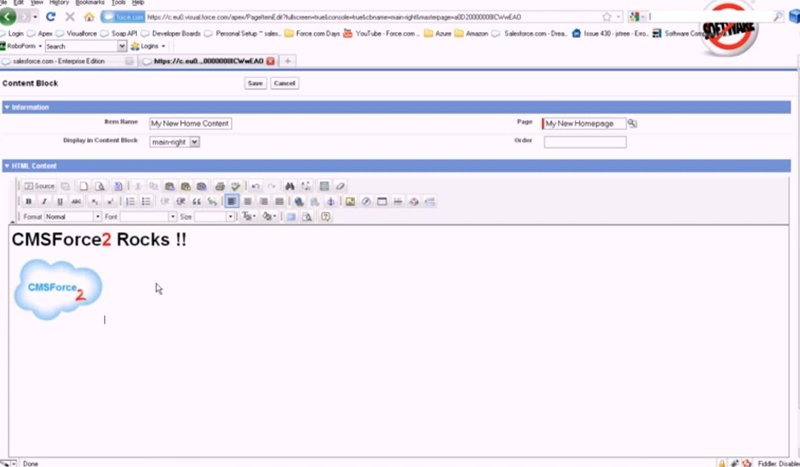This screenshot has height=467, width=800.
Task: Align text right
Action: pyautogui.click(x=263, y=202)
